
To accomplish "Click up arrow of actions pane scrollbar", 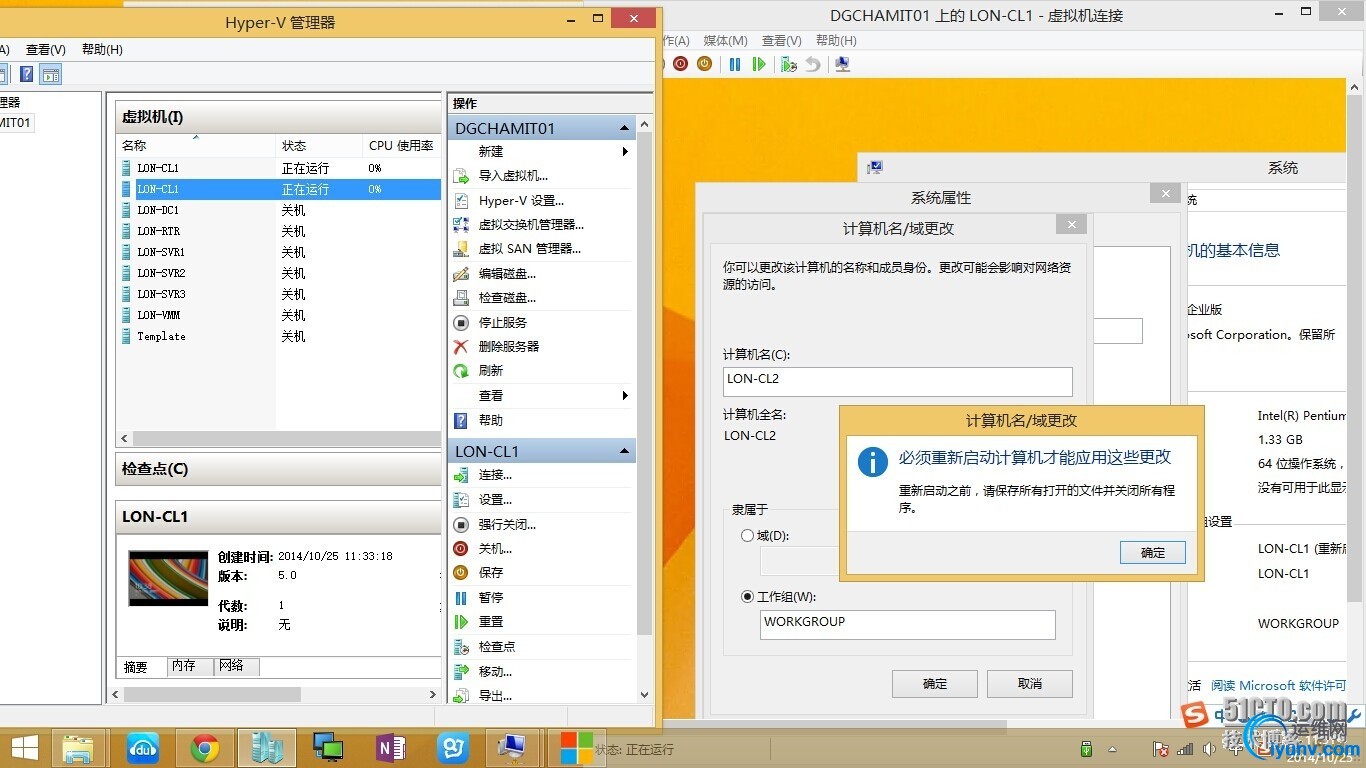I will click(x=644, y=125).
